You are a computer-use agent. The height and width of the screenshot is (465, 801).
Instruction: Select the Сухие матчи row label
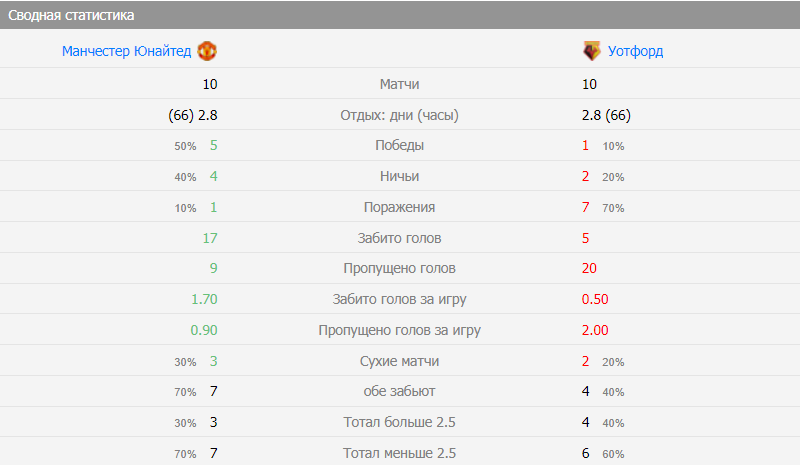pos(400,361)
